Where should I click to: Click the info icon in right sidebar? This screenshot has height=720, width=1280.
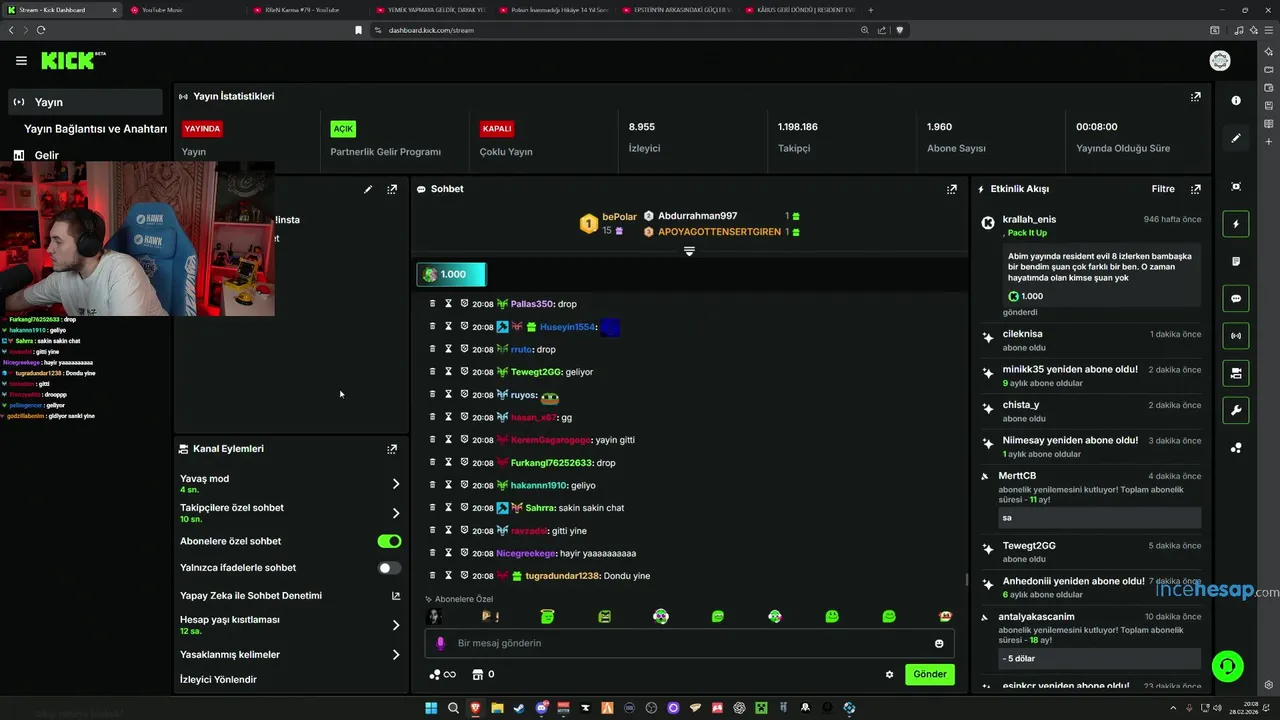pyautogui.click(x=1236, y=100)
